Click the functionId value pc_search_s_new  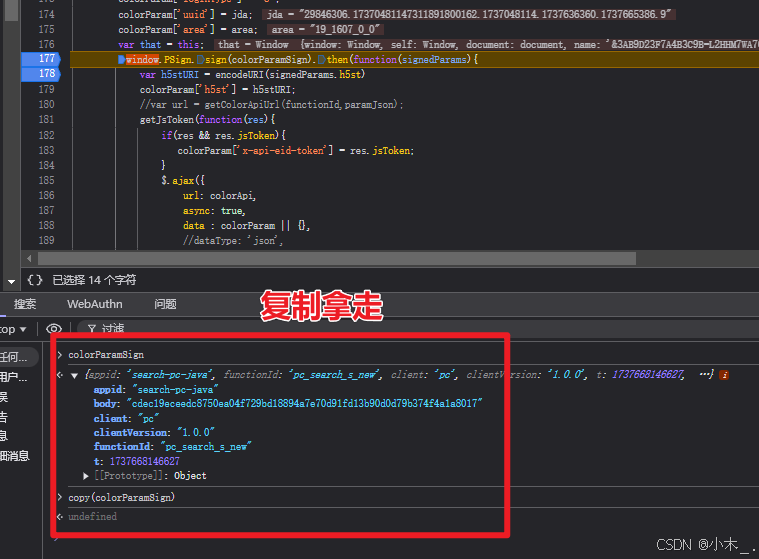point(206,446)
